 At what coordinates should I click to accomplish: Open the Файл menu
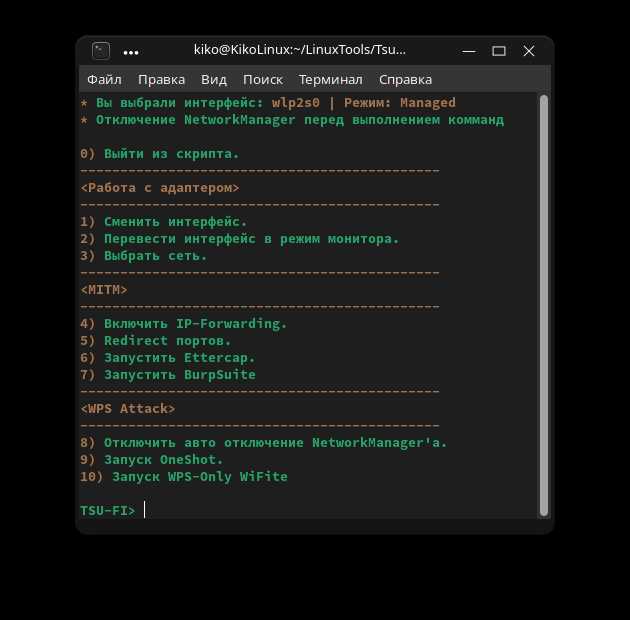point(104,80)
